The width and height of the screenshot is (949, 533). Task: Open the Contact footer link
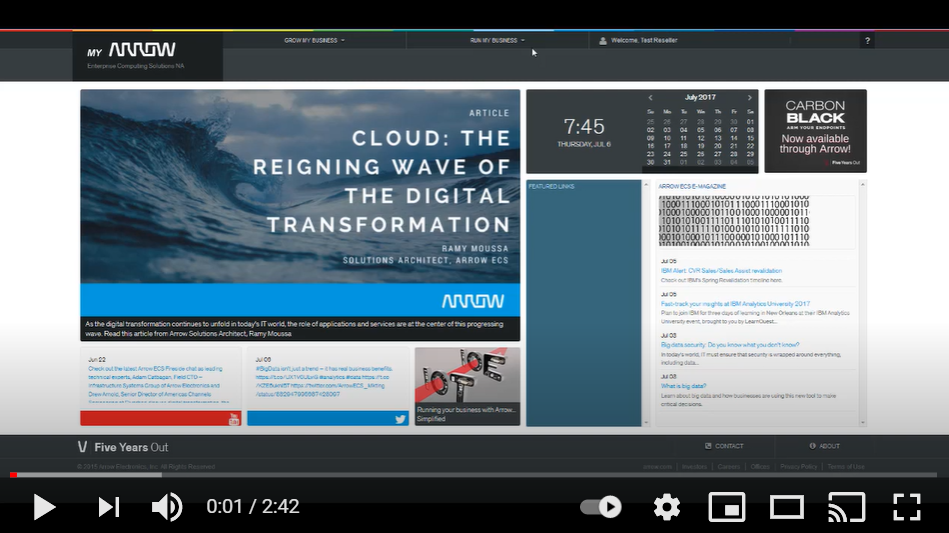724,446
